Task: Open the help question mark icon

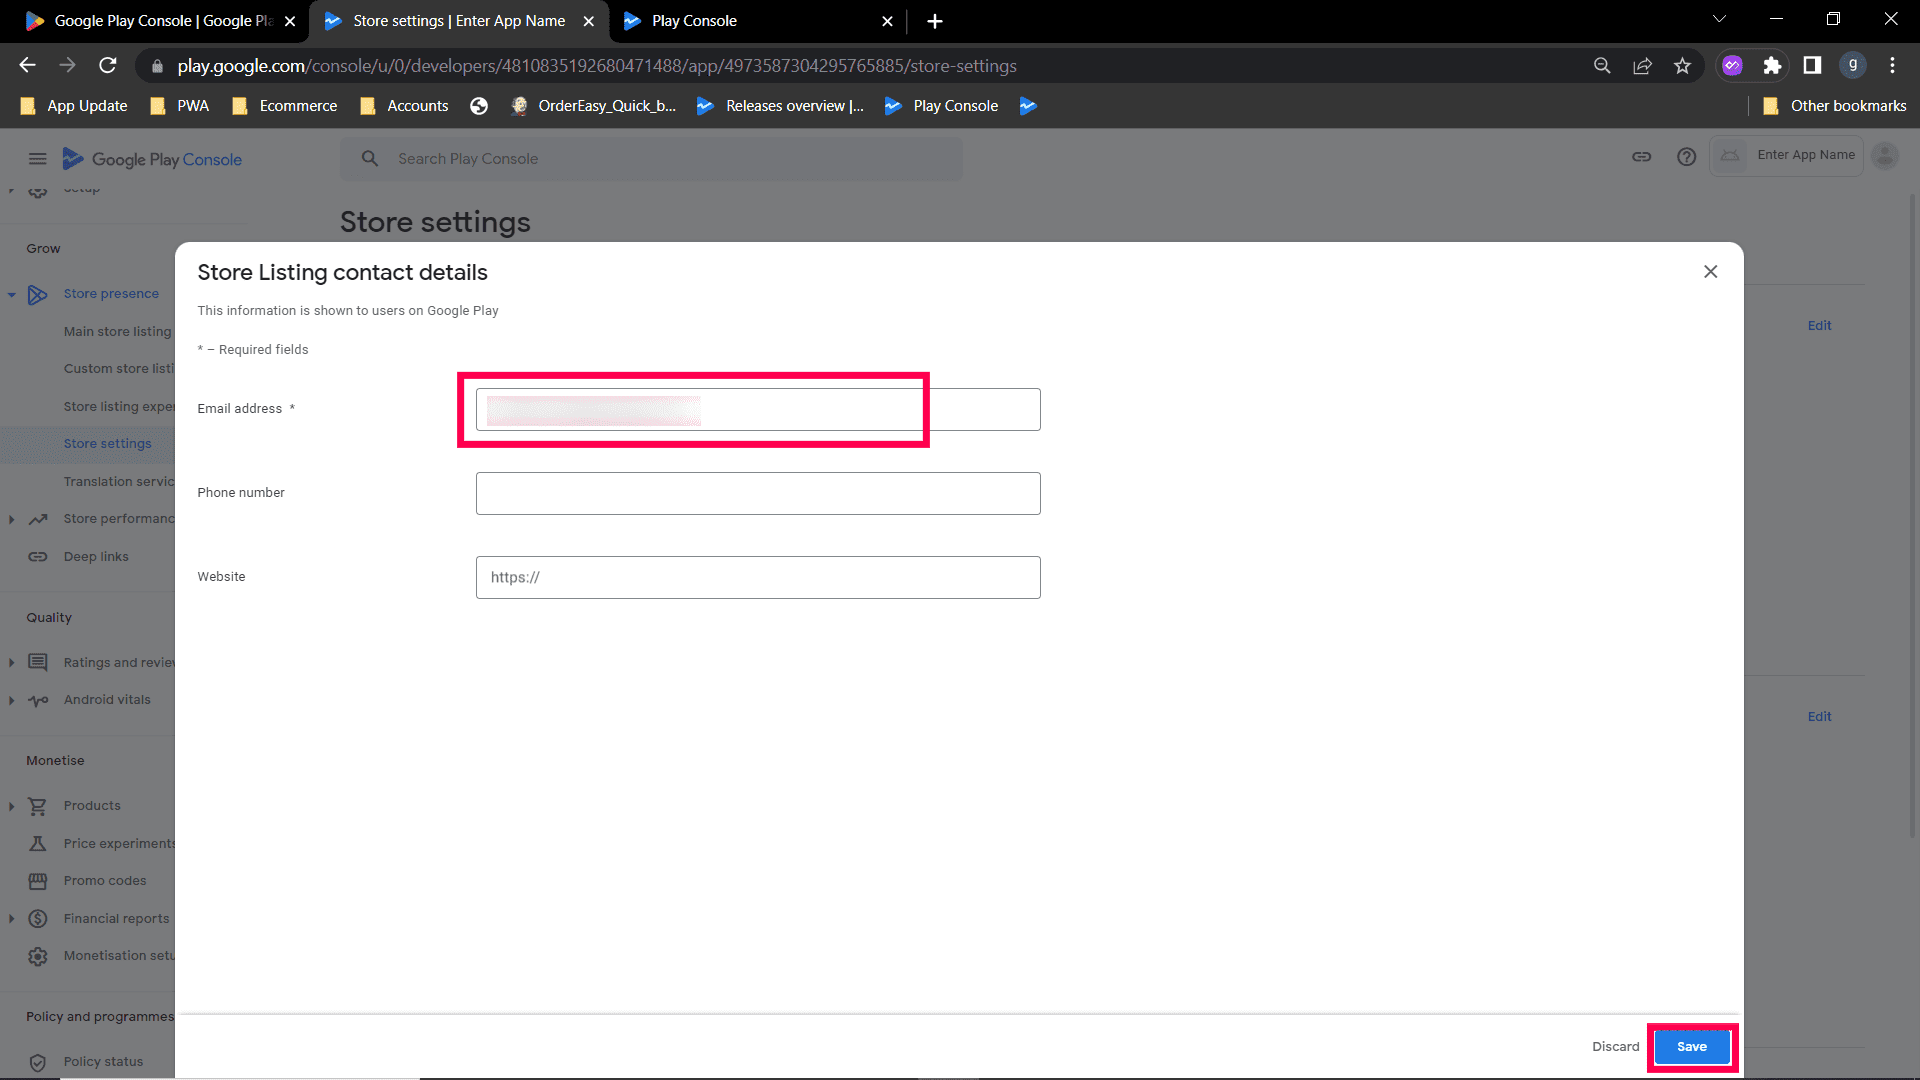Action: click(x=1686, y=157)
